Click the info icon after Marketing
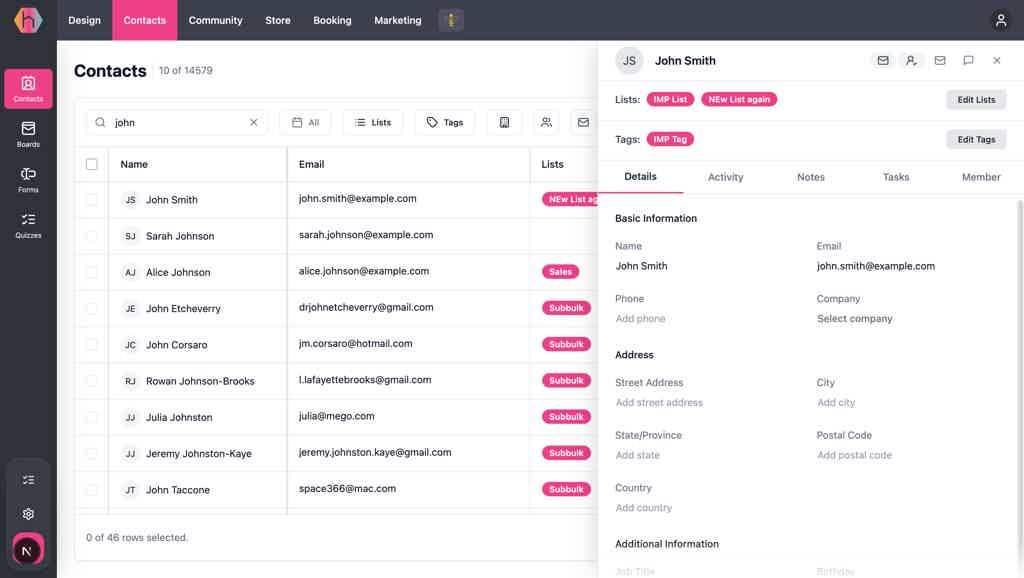The width and height of the screenshot is (1024, 578). [x=451, y=20]
